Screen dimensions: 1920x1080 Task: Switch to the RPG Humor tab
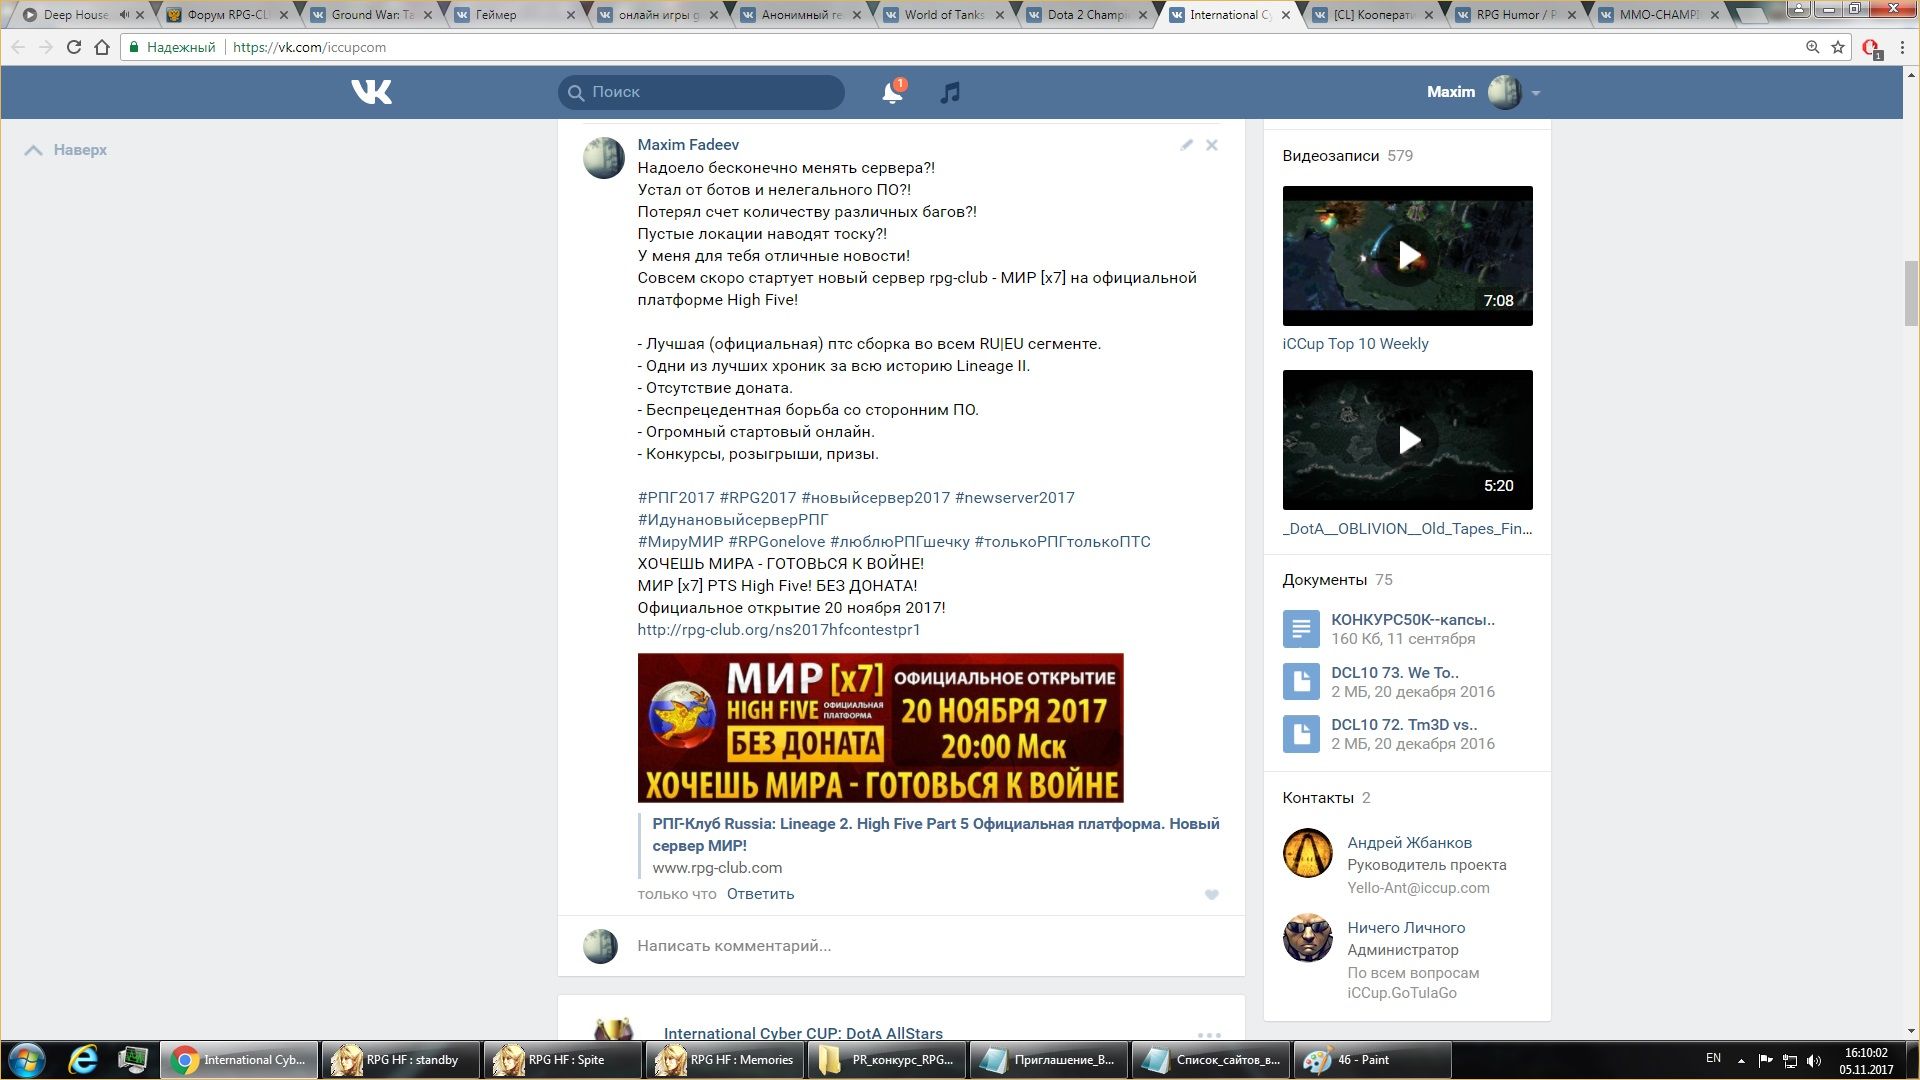[x=1518, y=15]
